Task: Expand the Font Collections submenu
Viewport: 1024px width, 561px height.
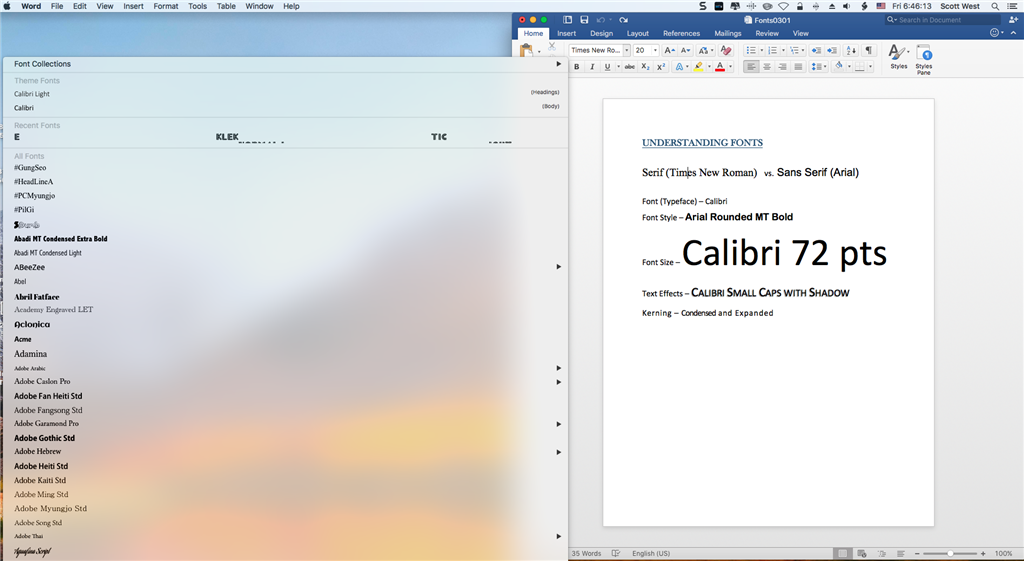Action: pos(558,64)
